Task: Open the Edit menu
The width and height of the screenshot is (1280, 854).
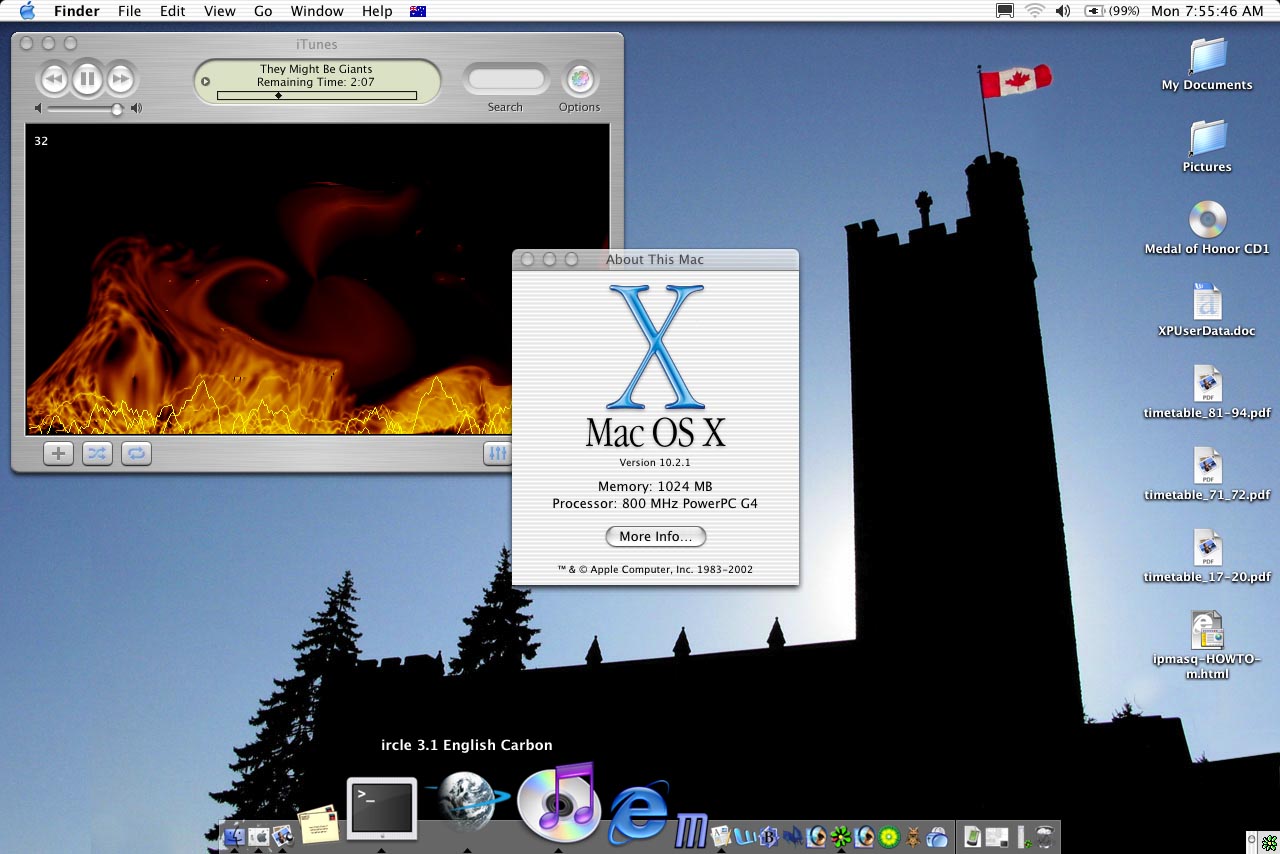Action: [173, 11]
